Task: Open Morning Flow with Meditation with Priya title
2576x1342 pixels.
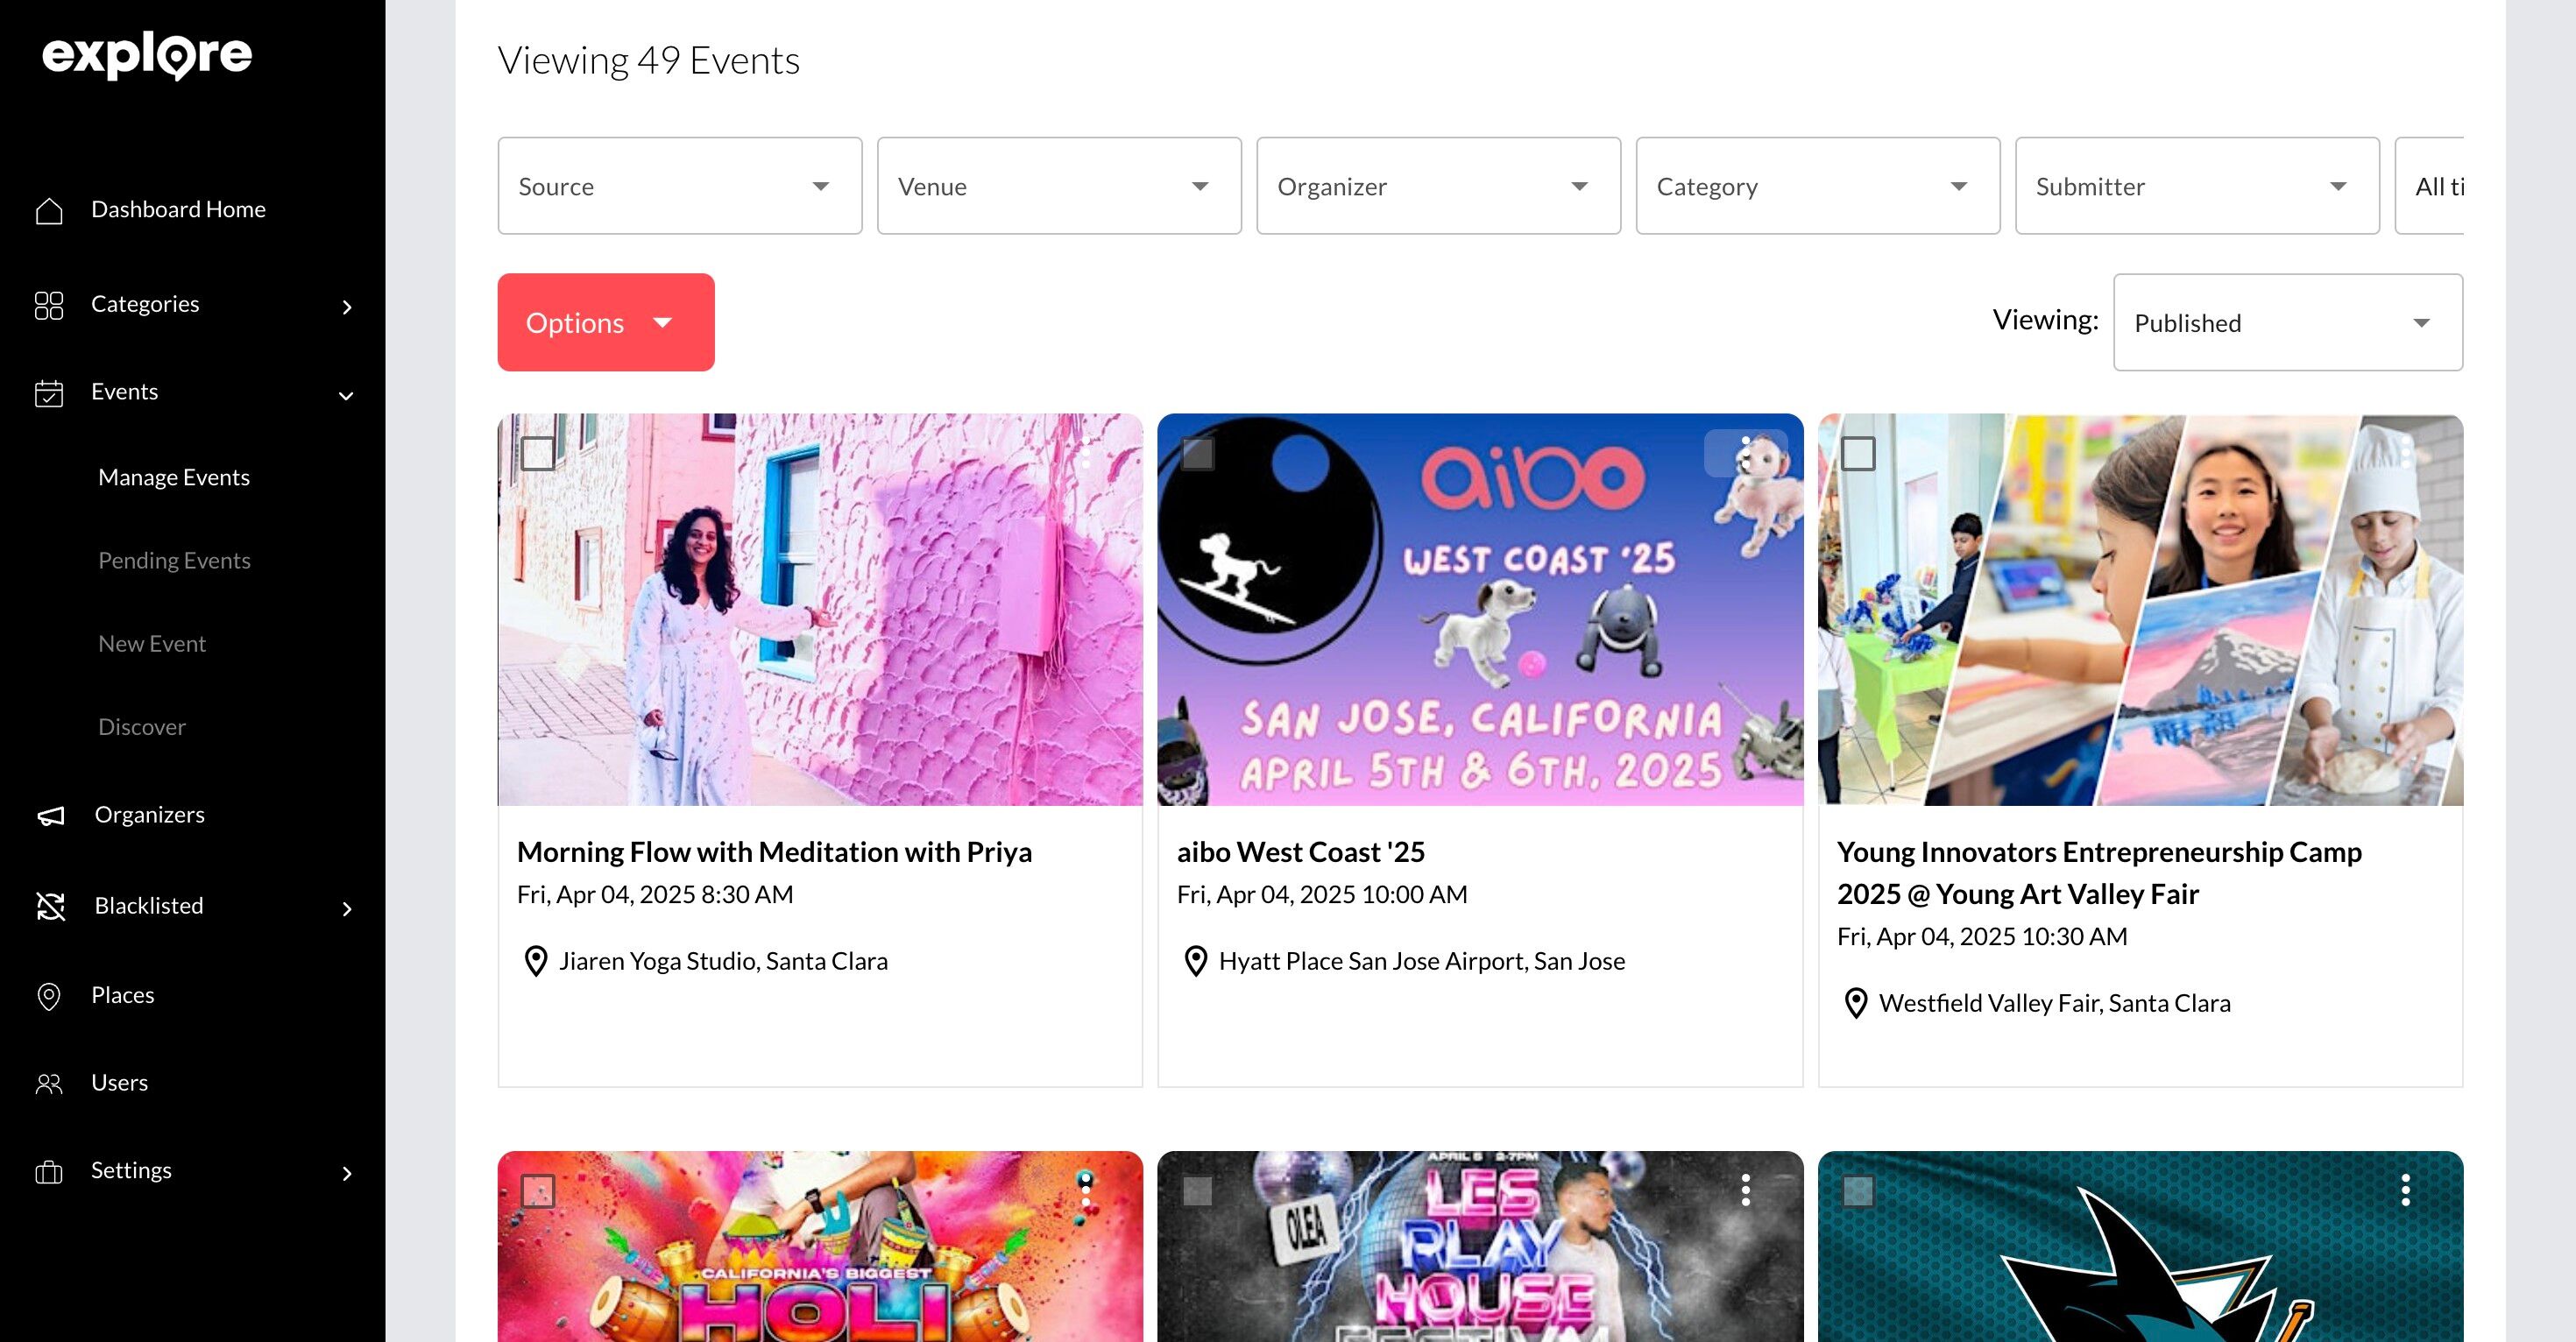Action: (x=774, y=852)
